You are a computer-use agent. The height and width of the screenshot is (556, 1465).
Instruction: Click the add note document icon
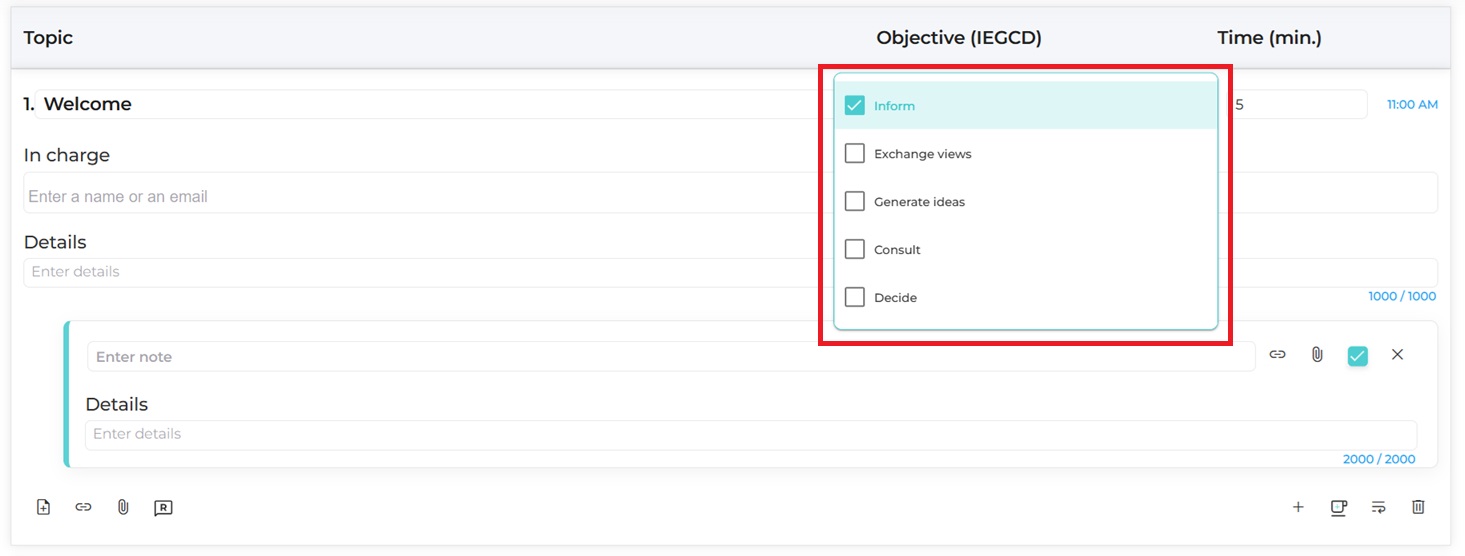[43, 507]
